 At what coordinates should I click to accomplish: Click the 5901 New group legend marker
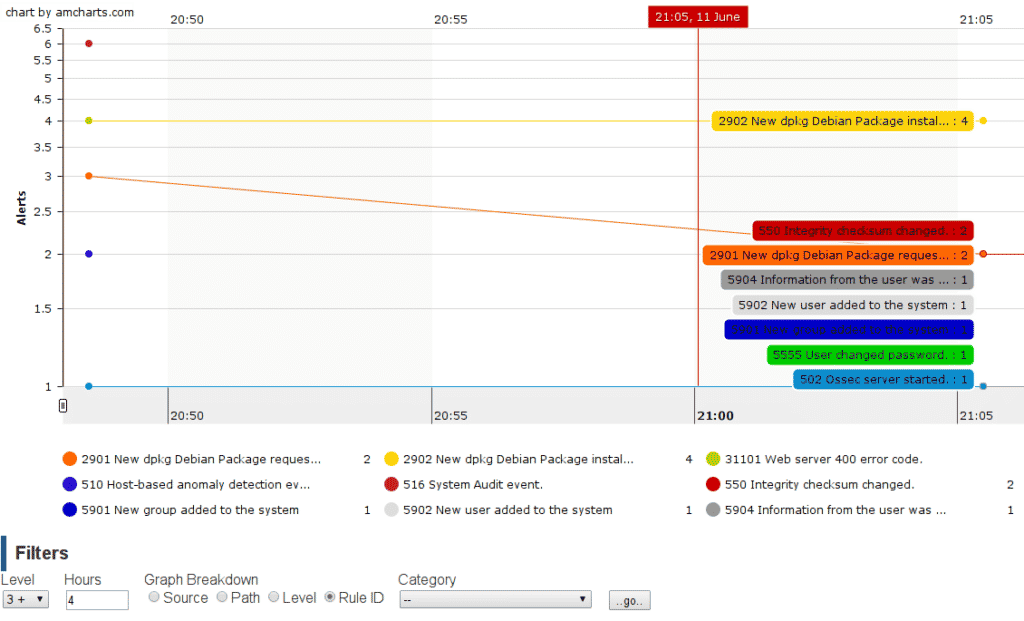pyautogui.click(x=69, y=510)
